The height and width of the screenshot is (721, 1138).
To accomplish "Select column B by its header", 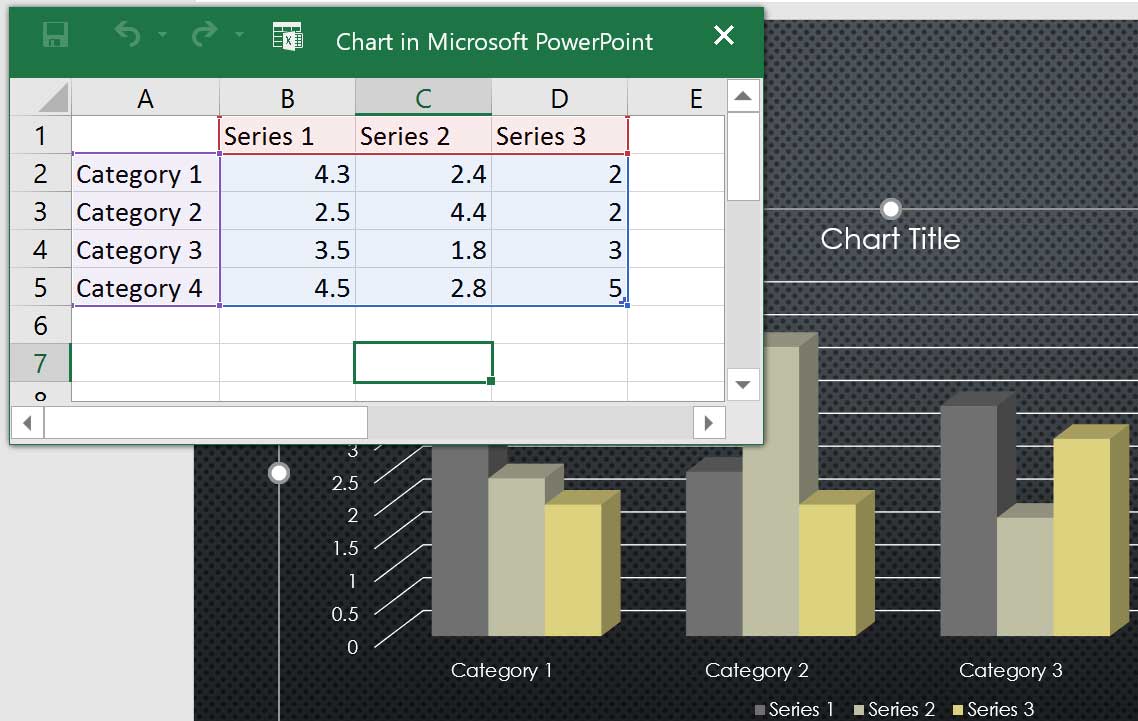I will pyautogui.click(x=287, y=97).
